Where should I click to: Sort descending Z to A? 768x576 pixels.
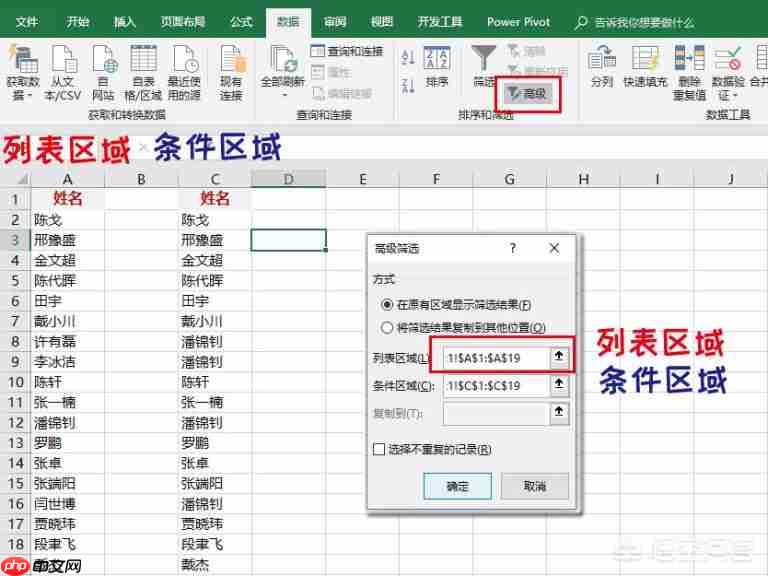click(408, 86)
